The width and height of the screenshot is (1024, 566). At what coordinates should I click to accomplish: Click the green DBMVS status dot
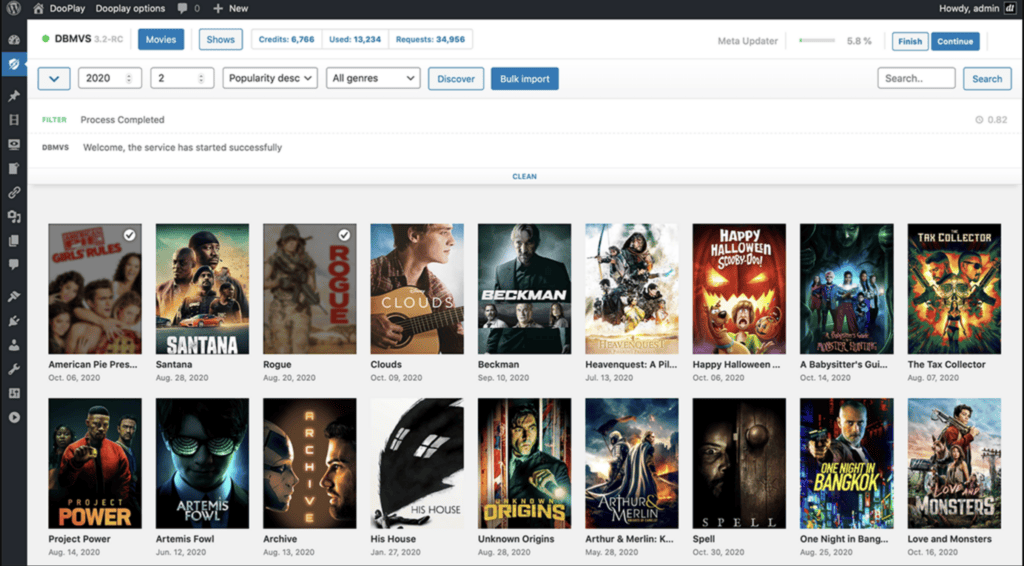click(x=46, y=39)
